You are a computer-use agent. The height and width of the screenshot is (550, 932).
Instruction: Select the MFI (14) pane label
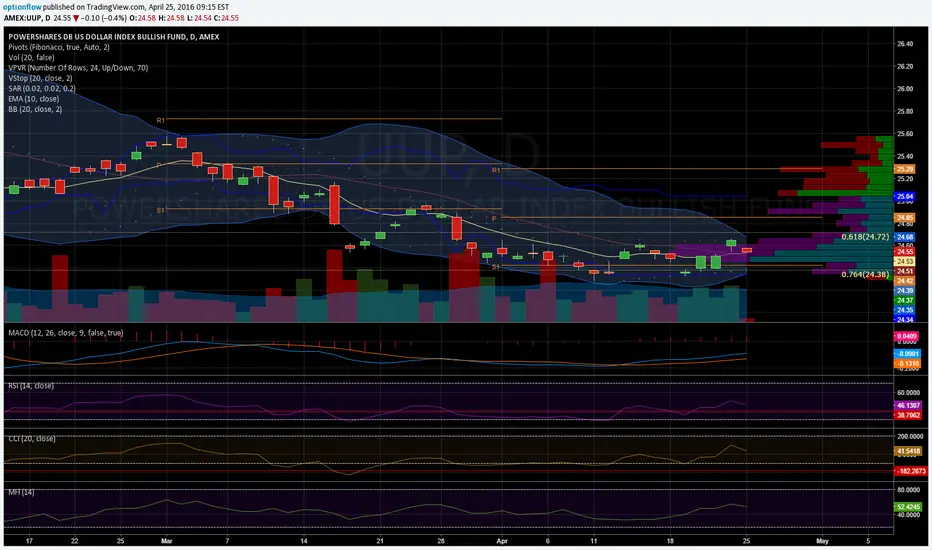coord(21,492)
